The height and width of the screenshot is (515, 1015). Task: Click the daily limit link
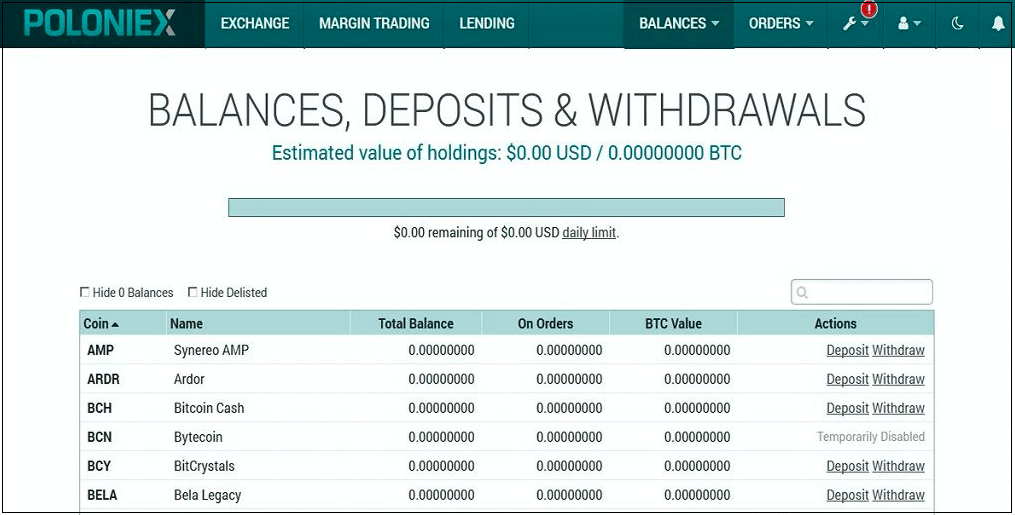(x=589, y=232)
